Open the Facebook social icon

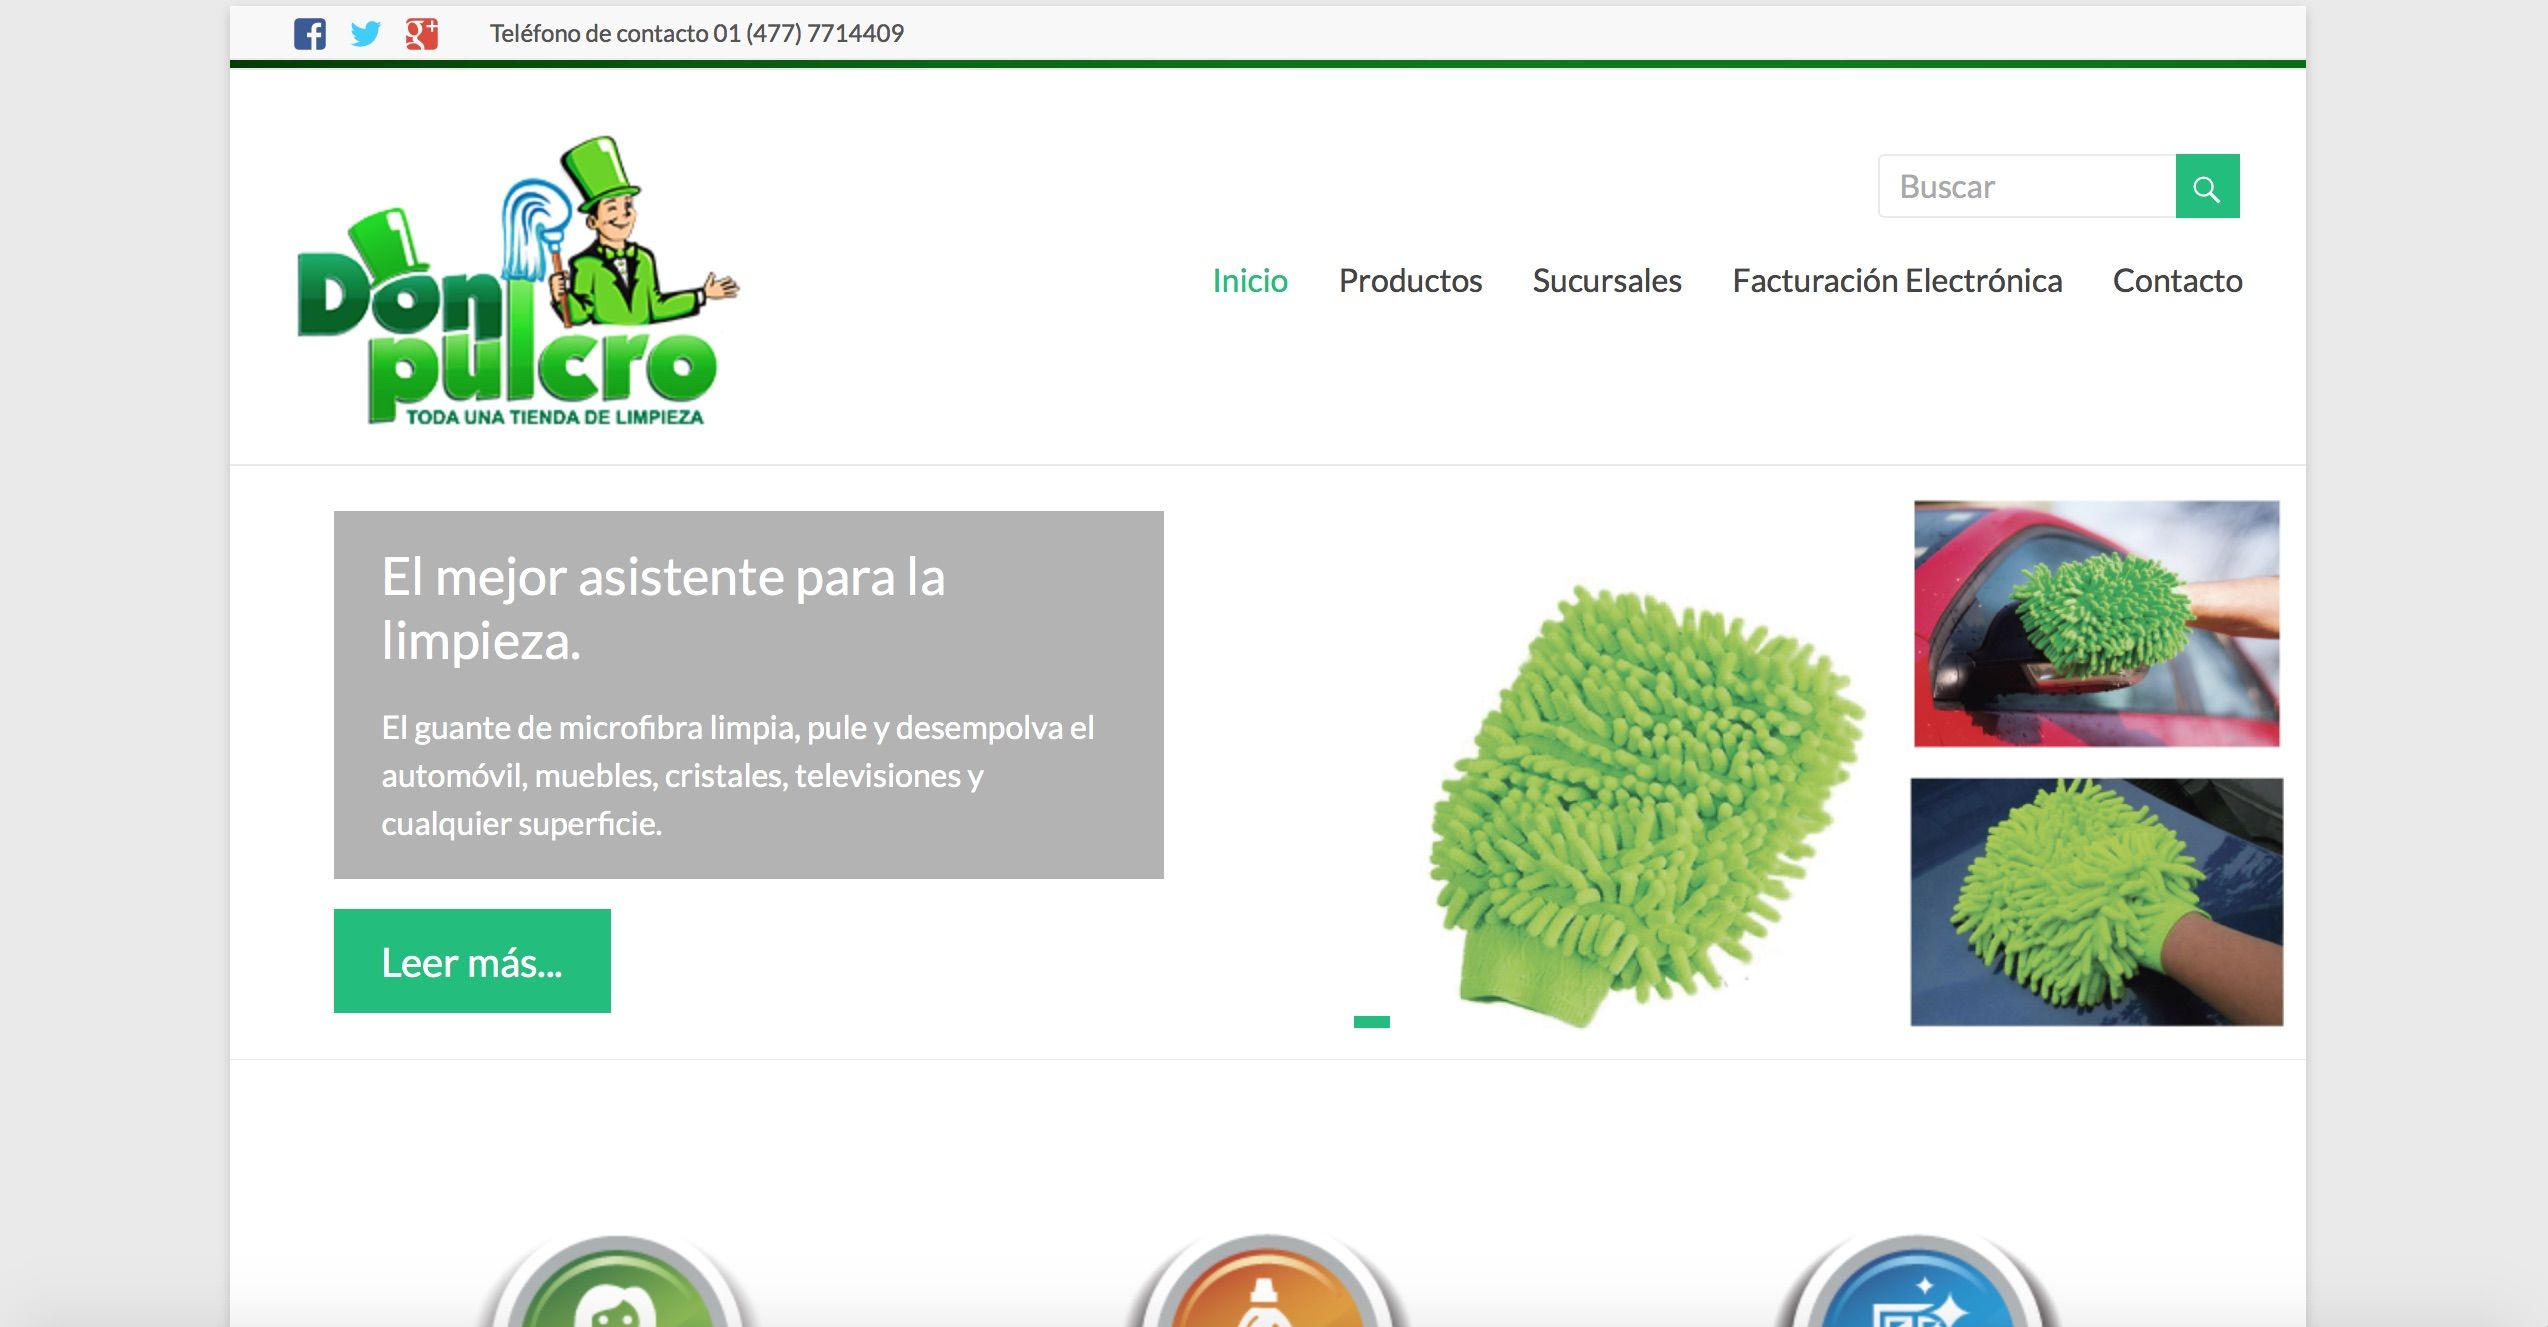click(309, 34)
